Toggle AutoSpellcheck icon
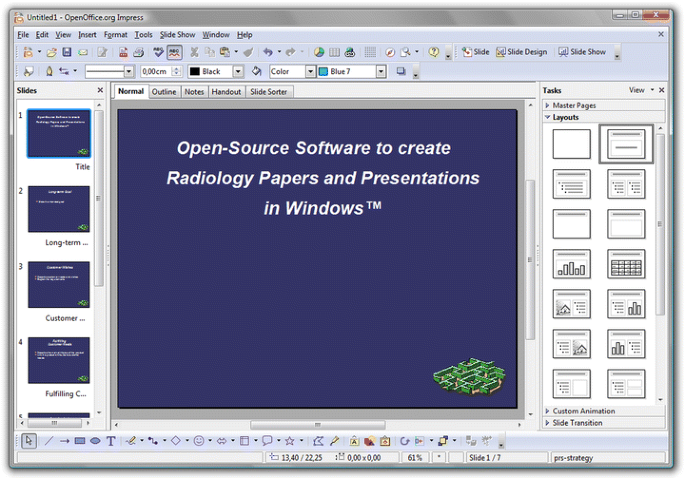 coord(174,52)
